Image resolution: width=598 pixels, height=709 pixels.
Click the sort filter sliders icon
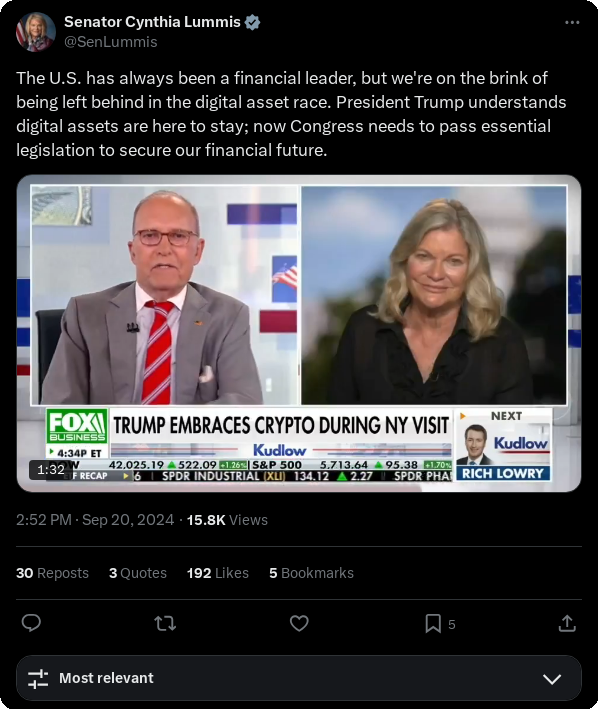click(x=38, y=678)
